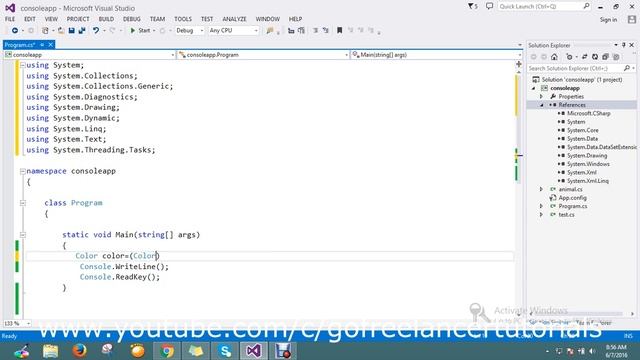Expand the Program.cs file node

(542, 207)
